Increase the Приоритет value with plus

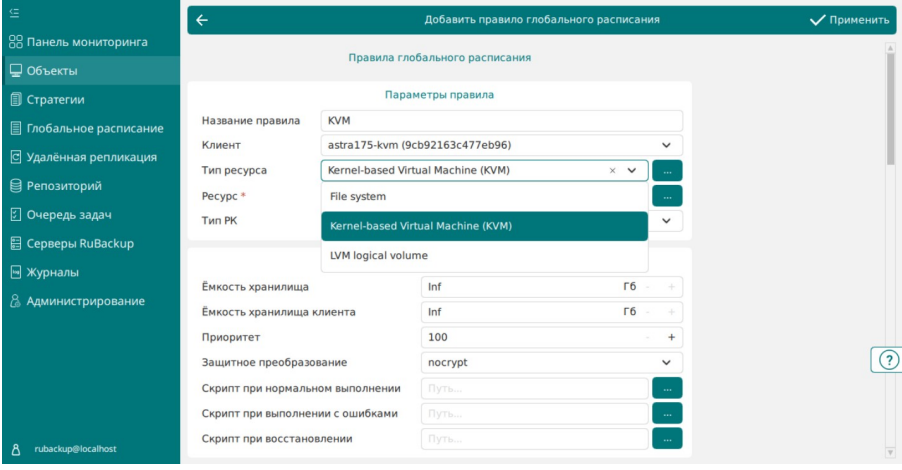671,338
